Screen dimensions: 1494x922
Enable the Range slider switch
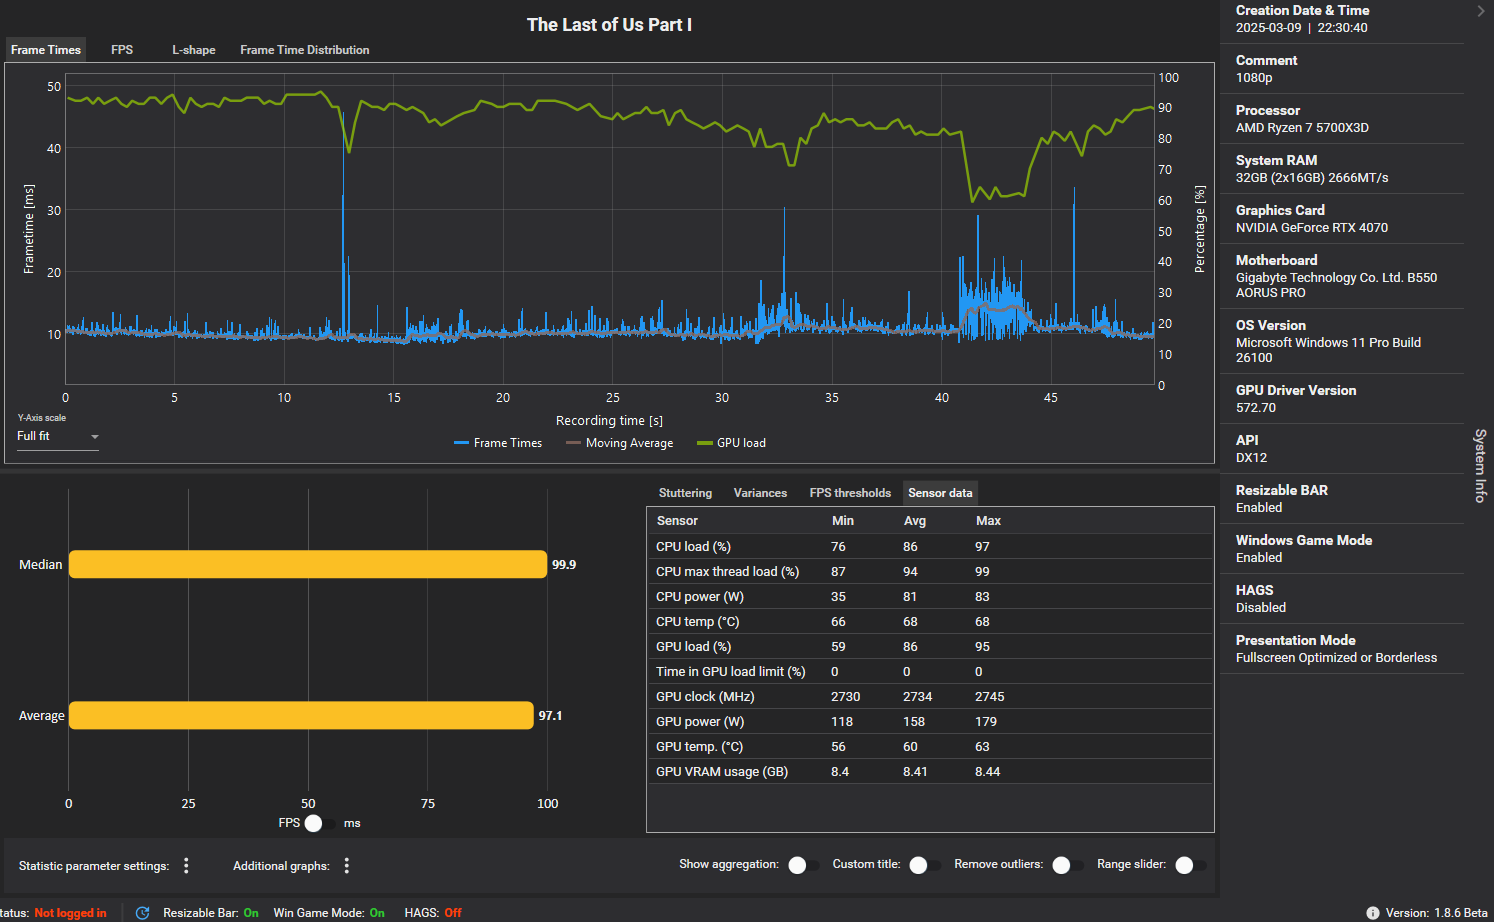1190,865
